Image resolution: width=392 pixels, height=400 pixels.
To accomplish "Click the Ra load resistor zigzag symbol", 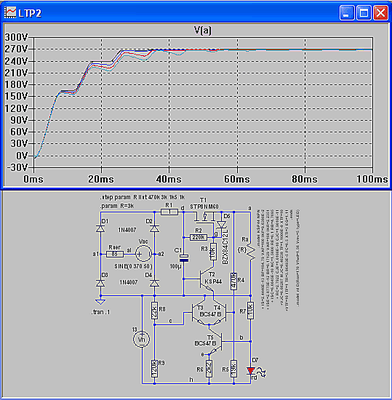I will (x=251, y=252).
